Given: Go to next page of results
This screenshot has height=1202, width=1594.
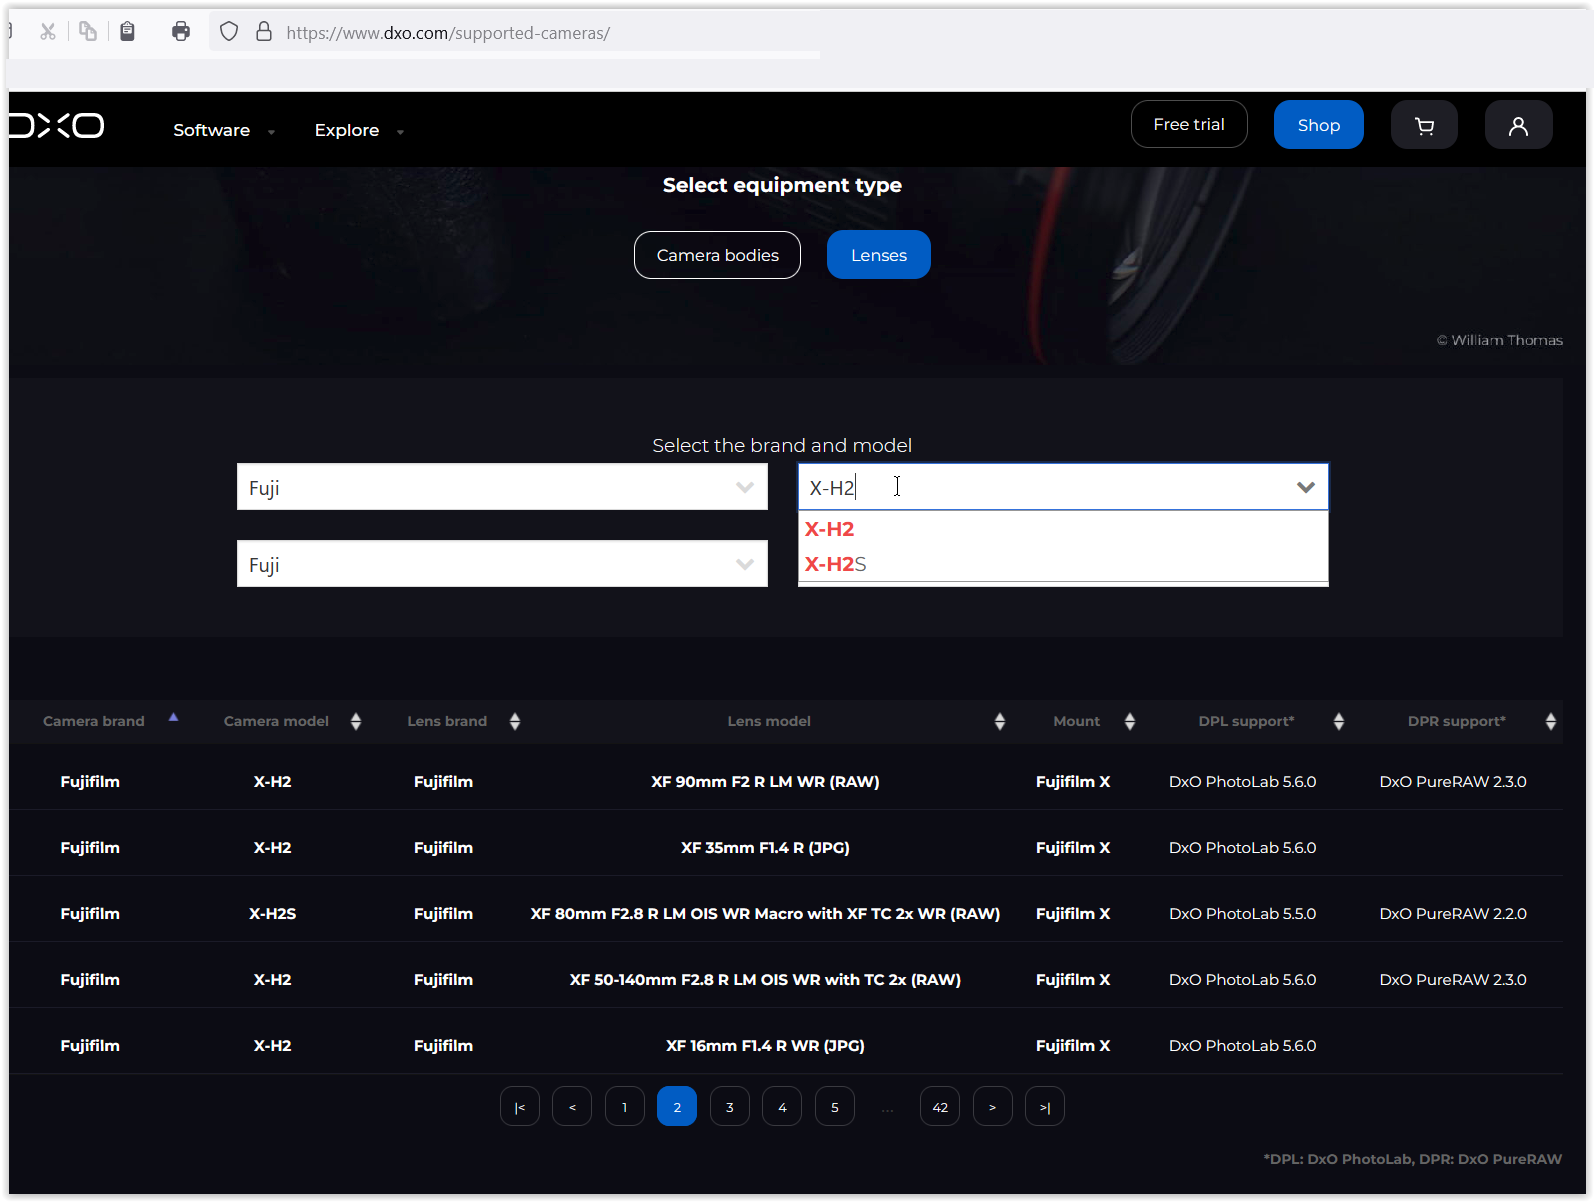Looking at the screenshot, I should tap(993, 1106).
